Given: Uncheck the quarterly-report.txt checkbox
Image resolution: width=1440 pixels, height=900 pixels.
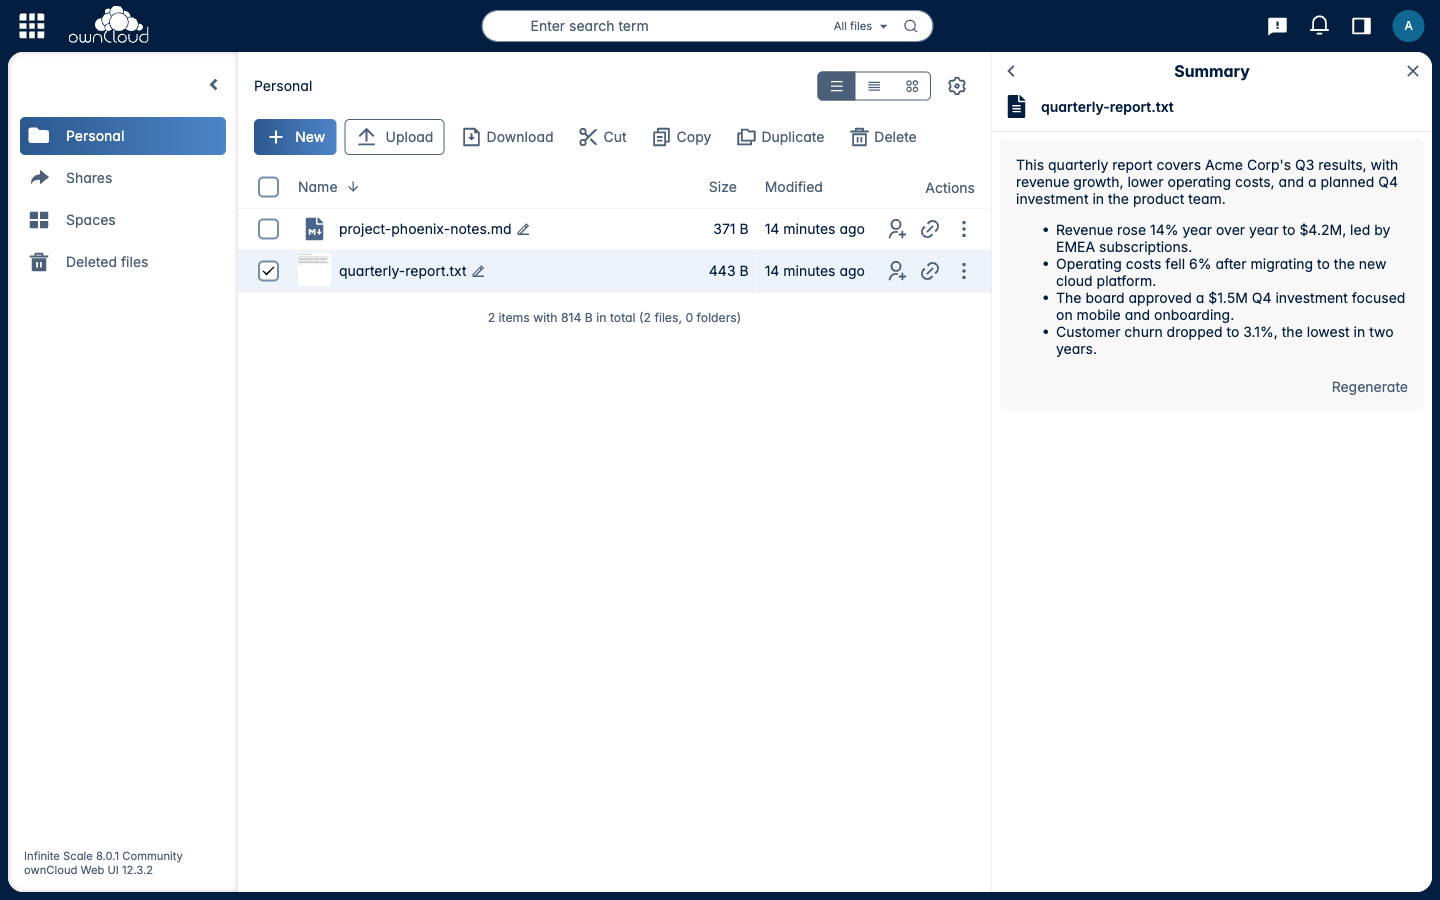Looking at the screenshot, I should coord(268,271).
